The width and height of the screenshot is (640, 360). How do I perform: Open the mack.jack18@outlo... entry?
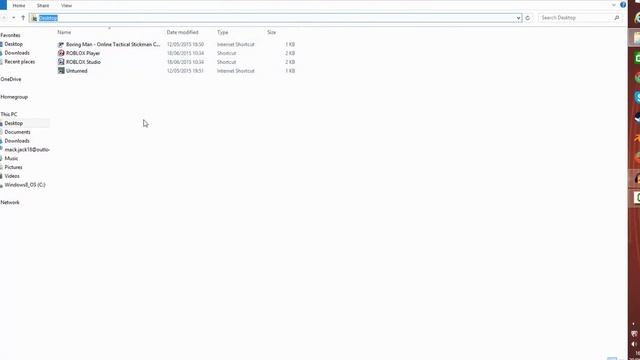(x=27, y=150)
